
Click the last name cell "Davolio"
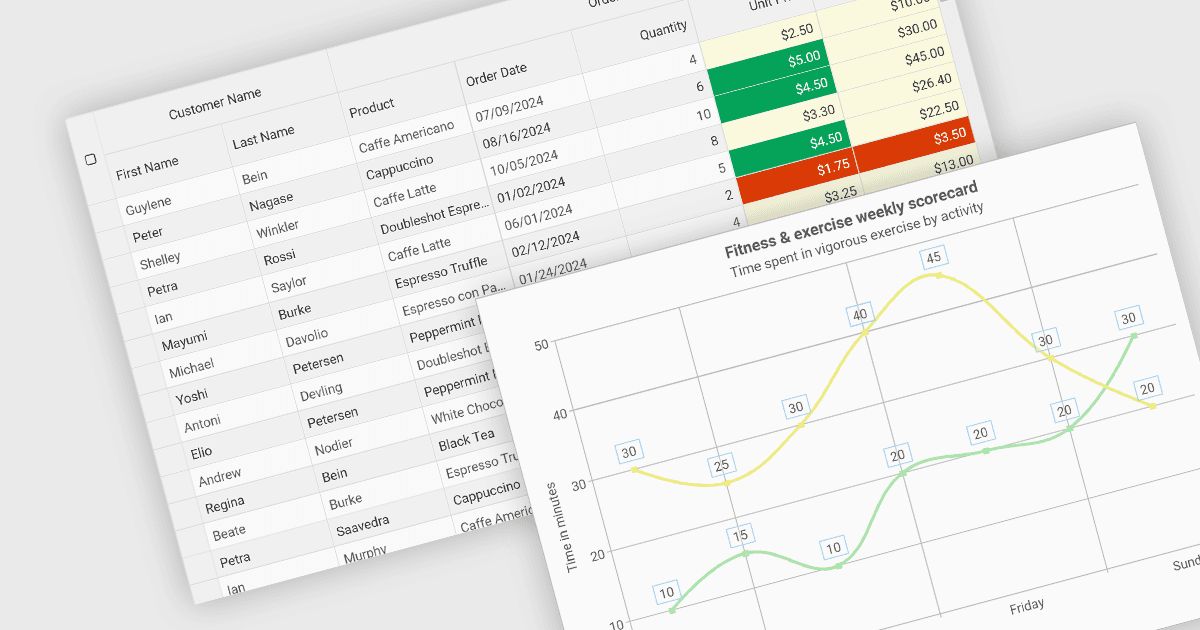(x=306, y=339)
